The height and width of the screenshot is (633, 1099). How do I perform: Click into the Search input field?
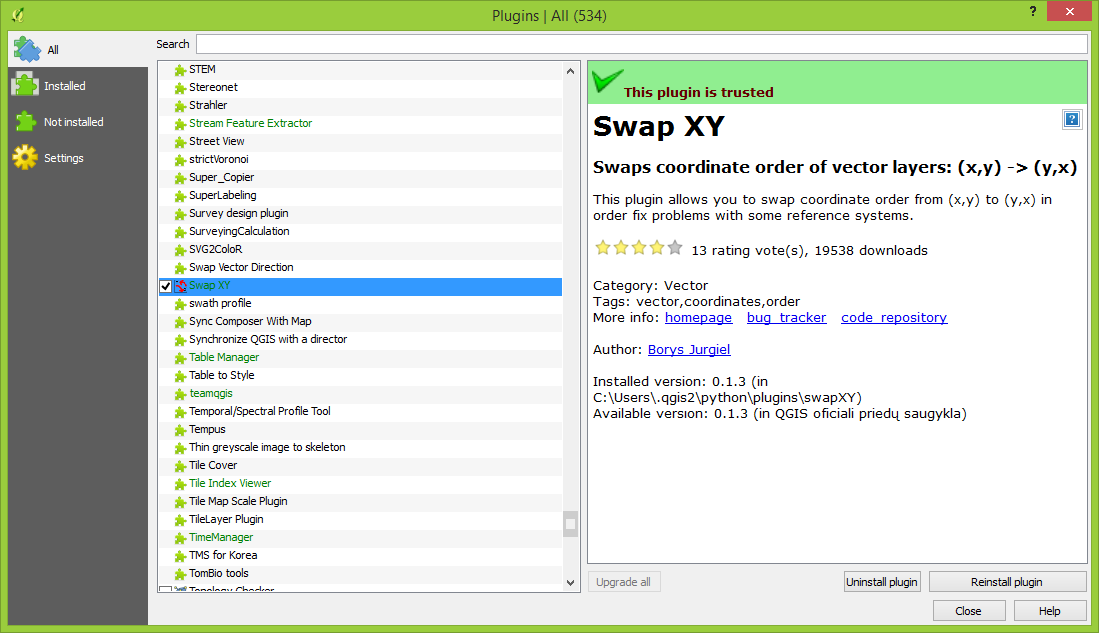pyautogui.click(x=641, y=44)
